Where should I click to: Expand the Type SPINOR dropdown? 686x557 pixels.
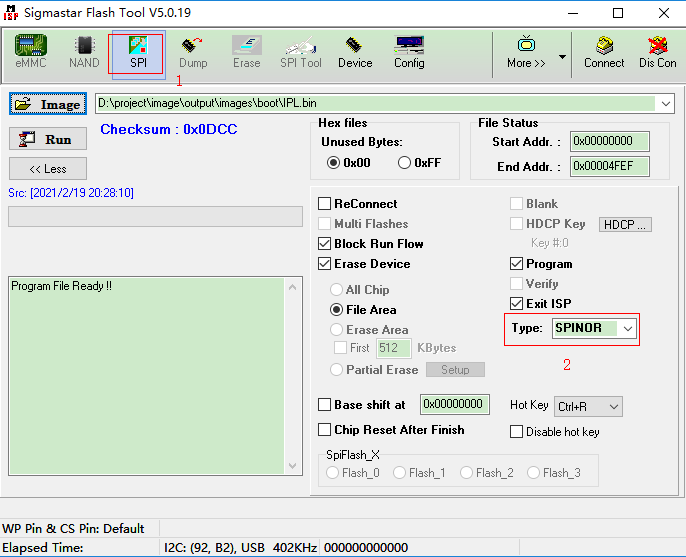[x=627, y=328]
